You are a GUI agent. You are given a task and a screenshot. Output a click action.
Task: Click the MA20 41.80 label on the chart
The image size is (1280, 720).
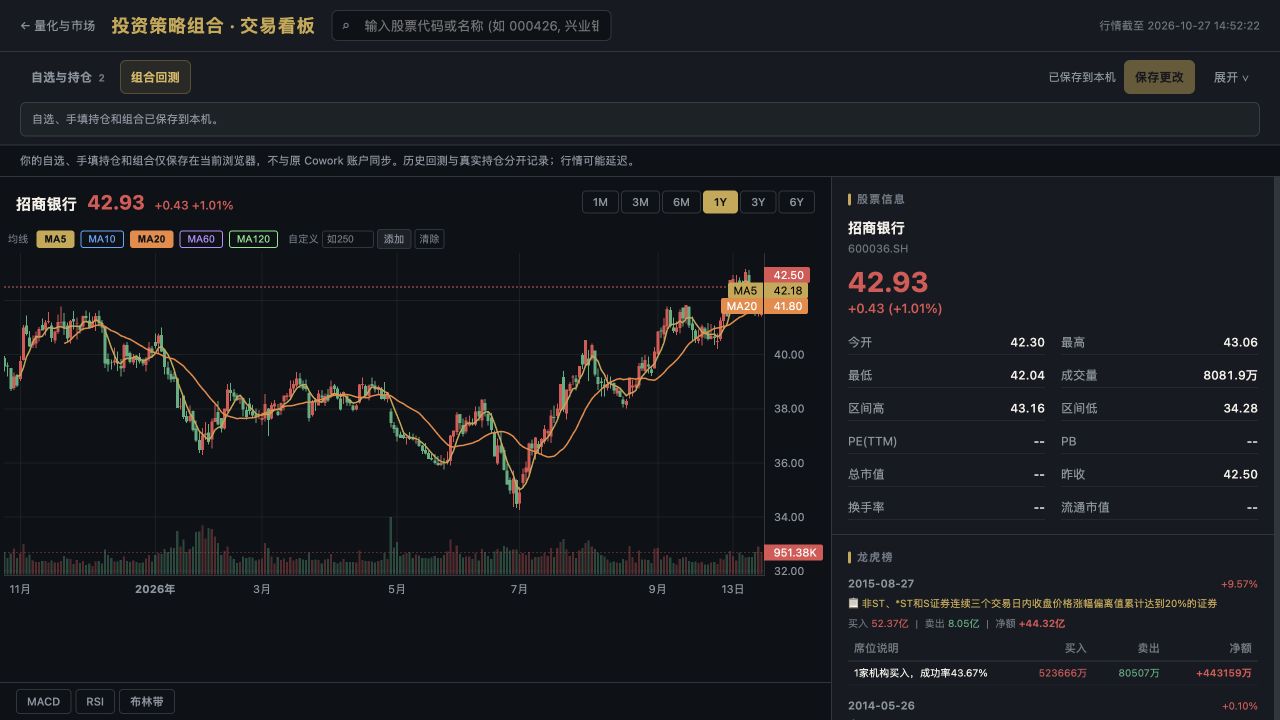[764, 306]
